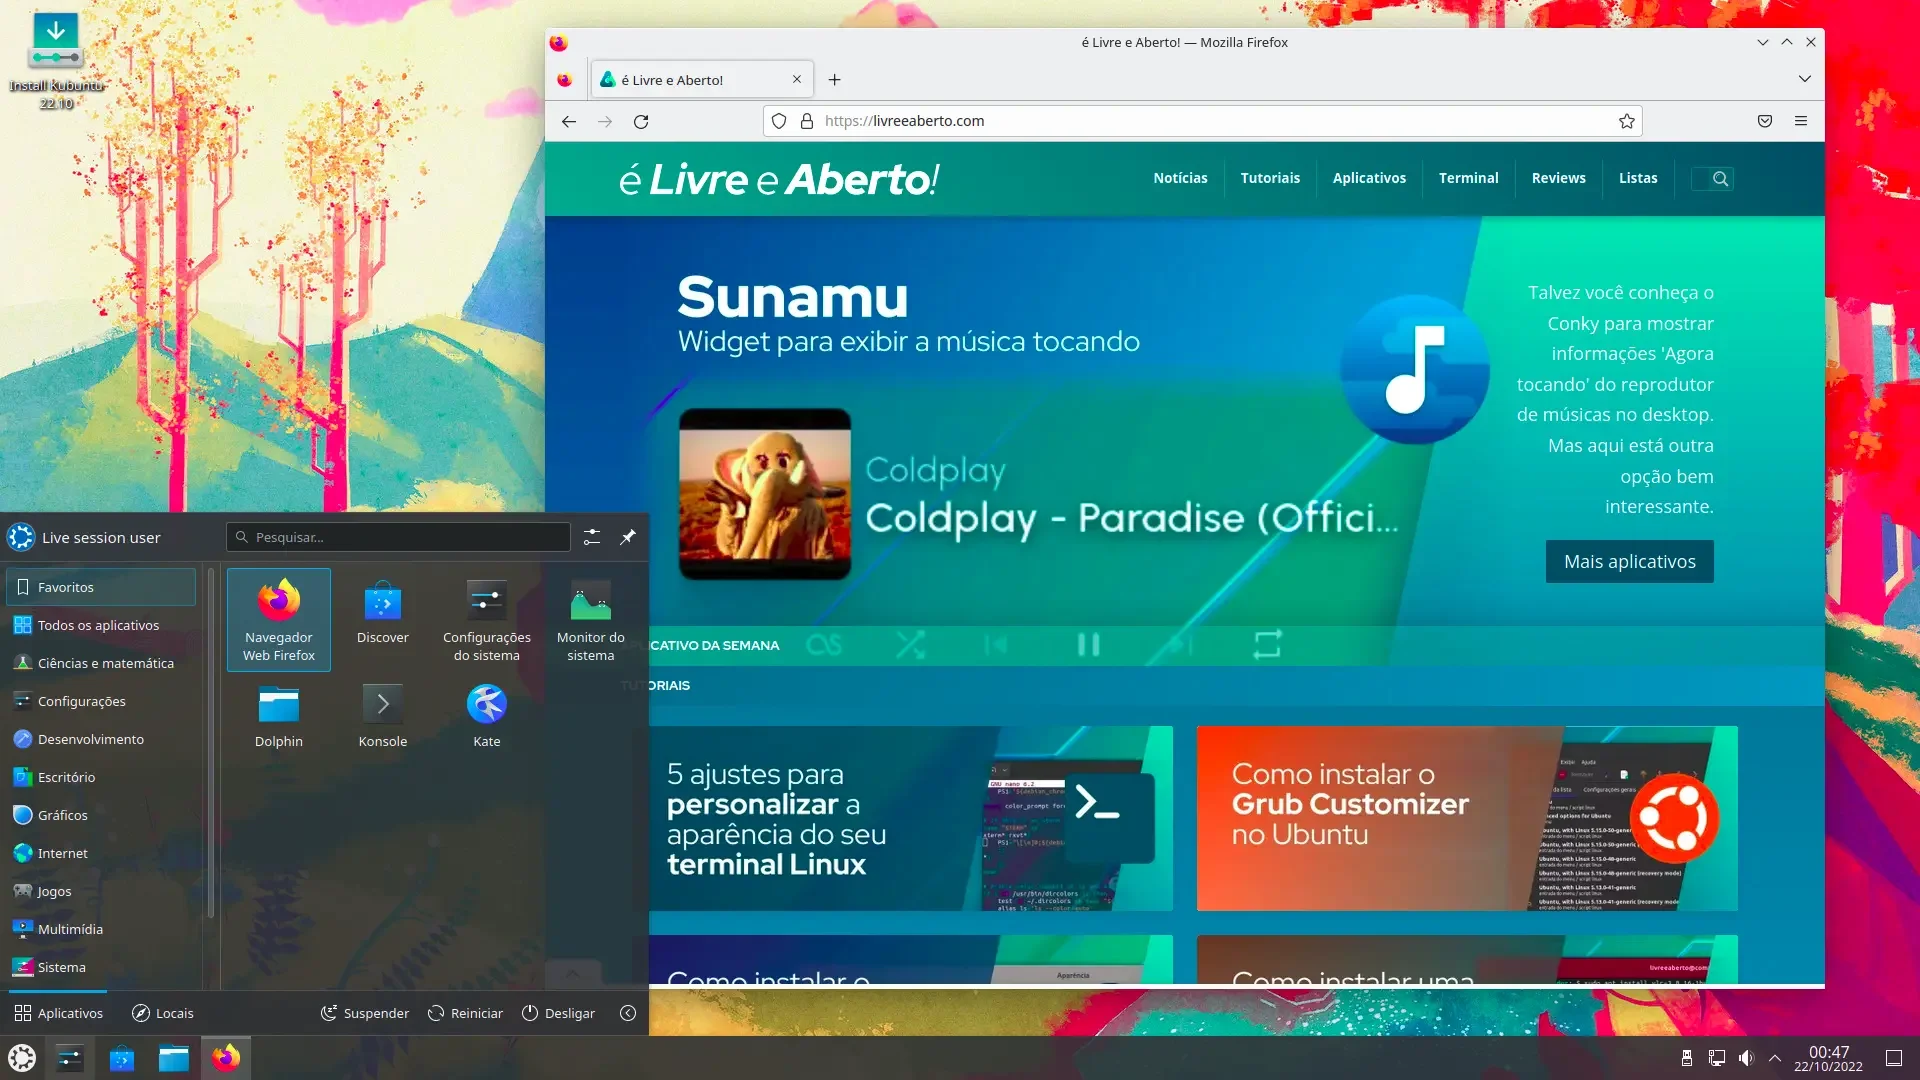This screenshot has width=1920, height=1080.
Task: Open Kate text editor from favorites
Action: click(486, 716)
